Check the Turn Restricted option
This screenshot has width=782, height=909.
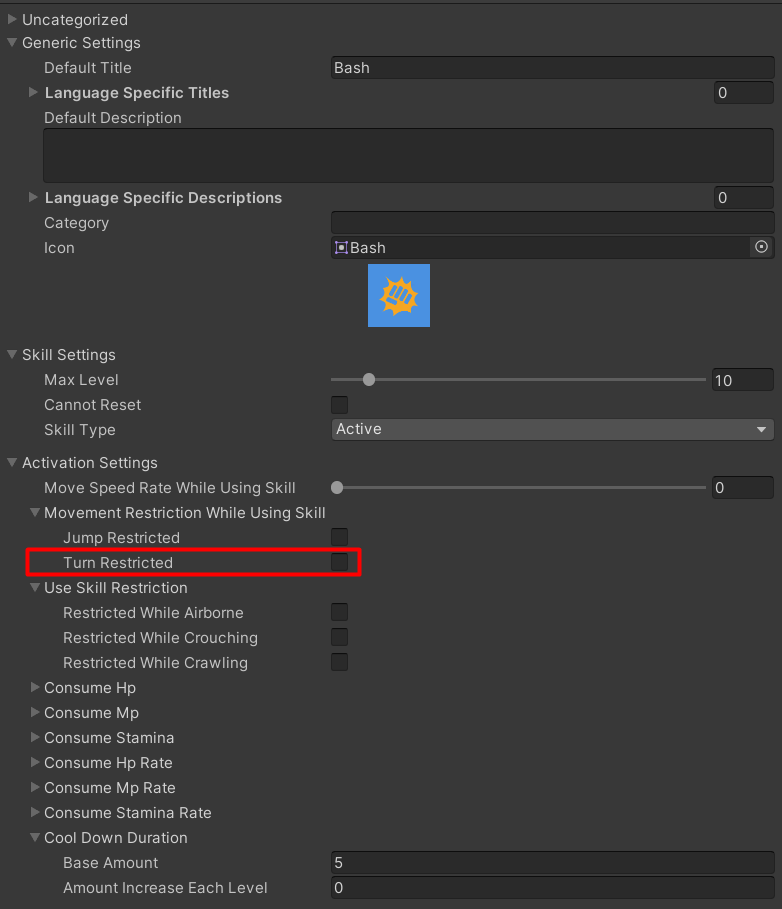pos(339,562)
